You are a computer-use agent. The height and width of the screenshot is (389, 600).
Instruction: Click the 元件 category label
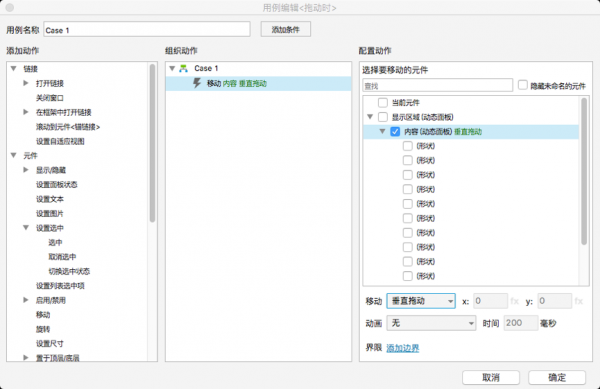coord(31,156)
